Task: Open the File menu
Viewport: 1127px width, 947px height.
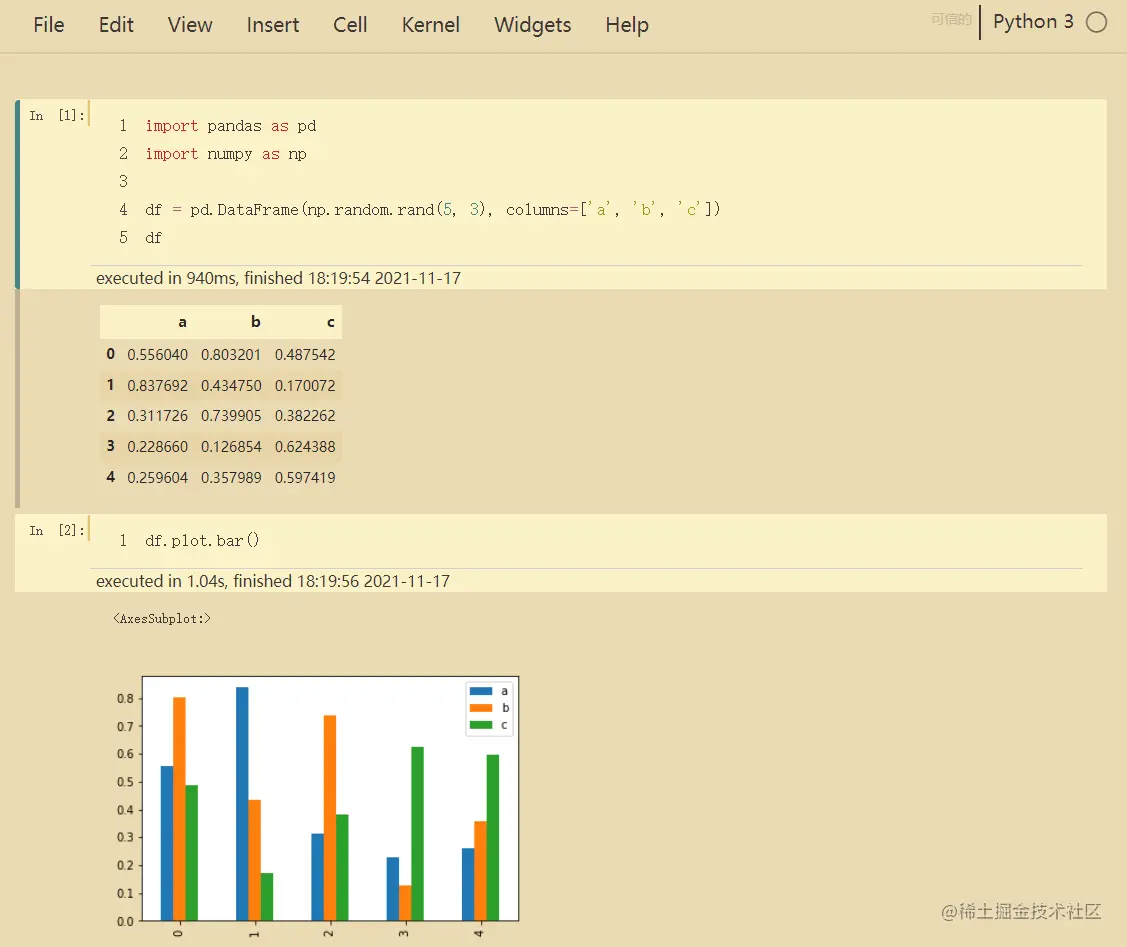Action: 49,25
